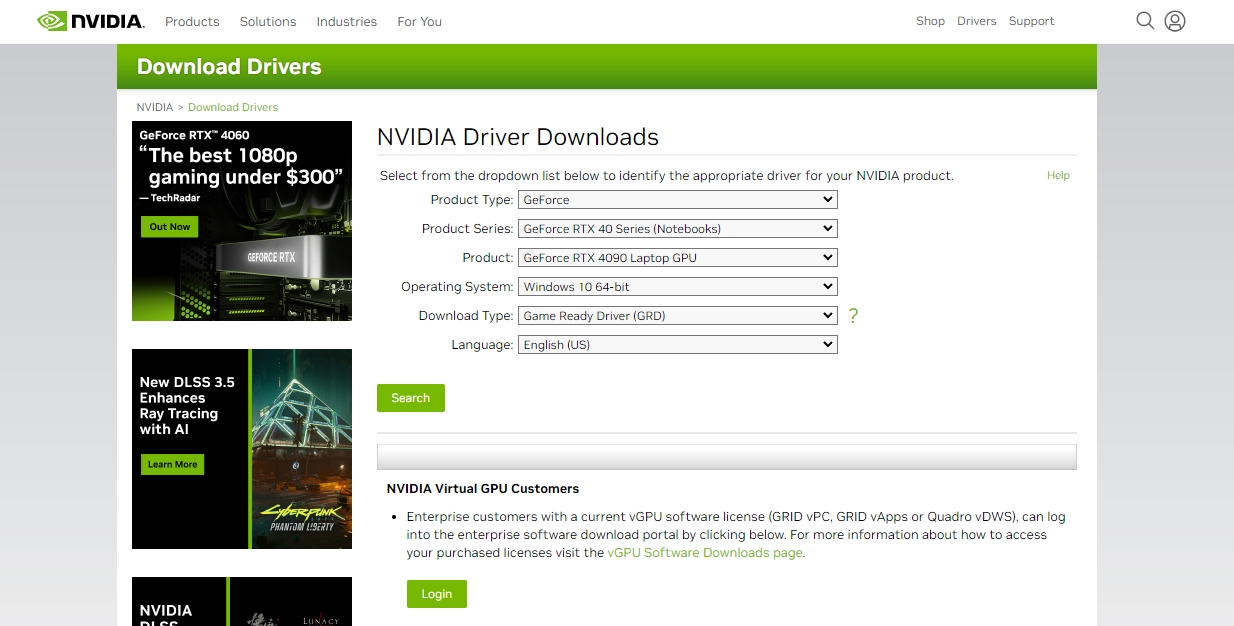Expand the Download Type dropdown

coord(677,316)
